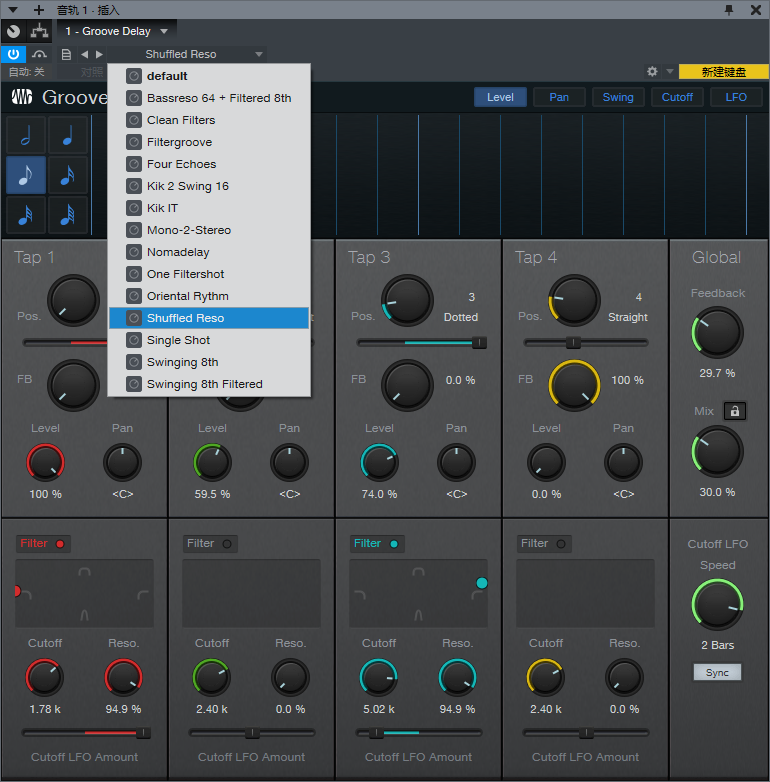Click the Global Mix knob
The width and height of the screenshot is (770, 782).
pyautogui.click(x=717, y=452)
